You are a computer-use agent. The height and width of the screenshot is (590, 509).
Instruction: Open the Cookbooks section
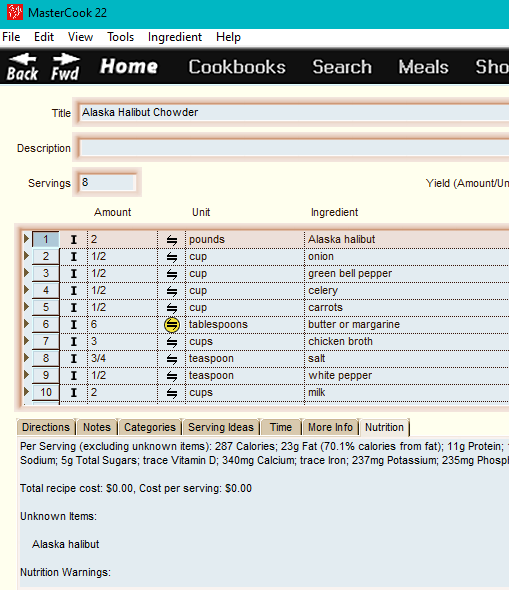pos(237,67)
